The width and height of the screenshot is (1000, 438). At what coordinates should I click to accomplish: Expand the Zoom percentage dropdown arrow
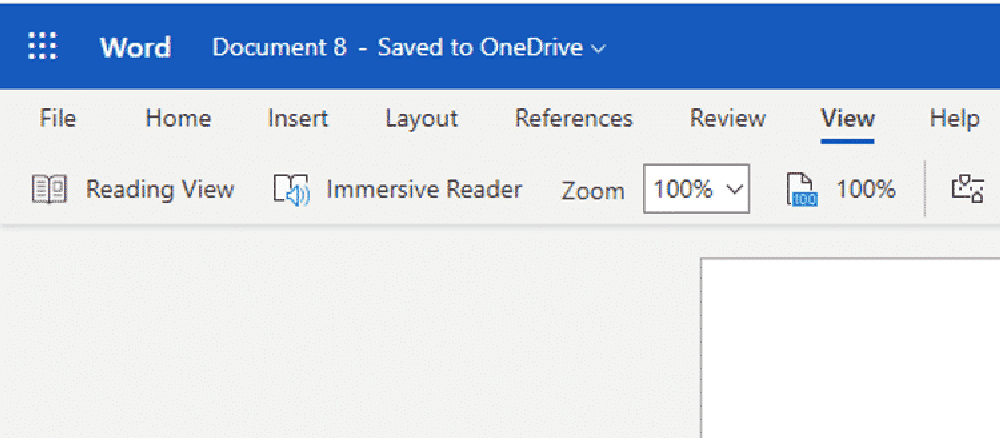point(734,190)
